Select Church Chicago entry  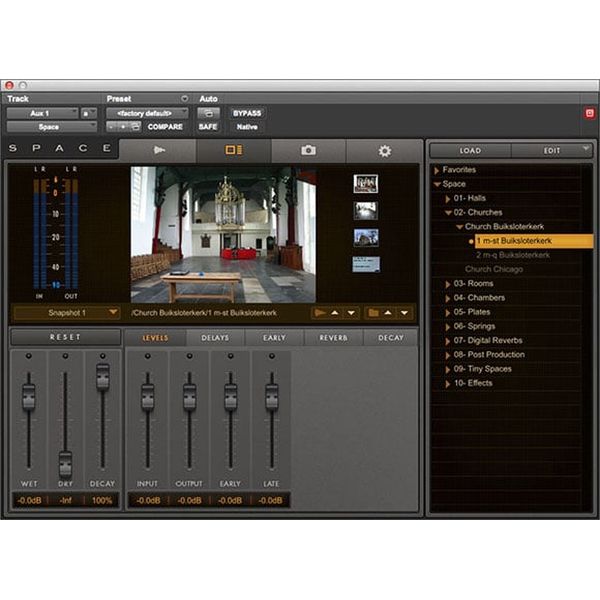tap(494, 269)
